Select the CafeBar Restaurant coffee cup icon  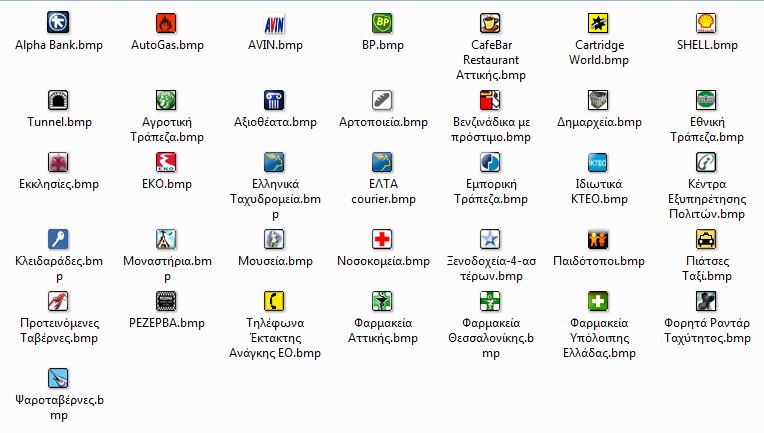pos(490,22)
